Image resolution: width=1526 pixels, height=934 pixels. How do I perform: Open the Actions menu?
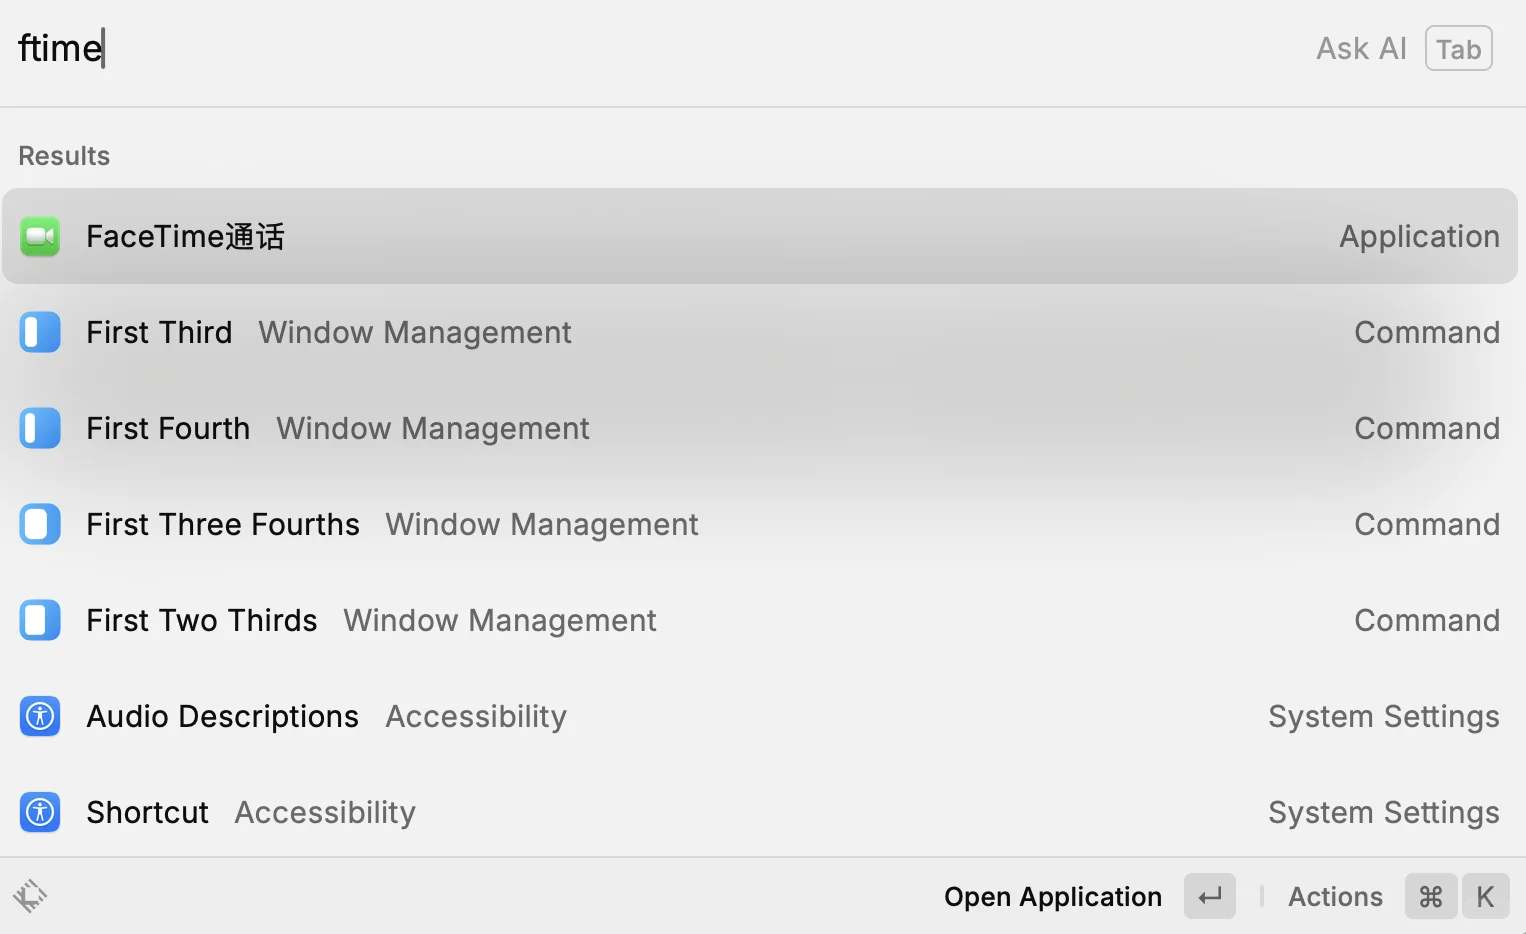click(1335, 897)
